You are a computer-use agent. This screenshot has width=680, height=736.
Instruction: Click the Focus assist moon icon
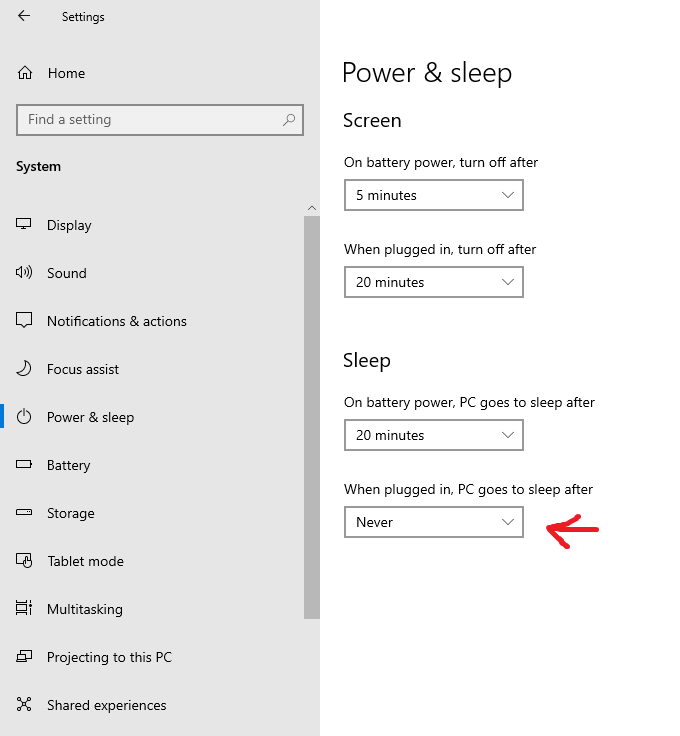[x=25, y=369]
